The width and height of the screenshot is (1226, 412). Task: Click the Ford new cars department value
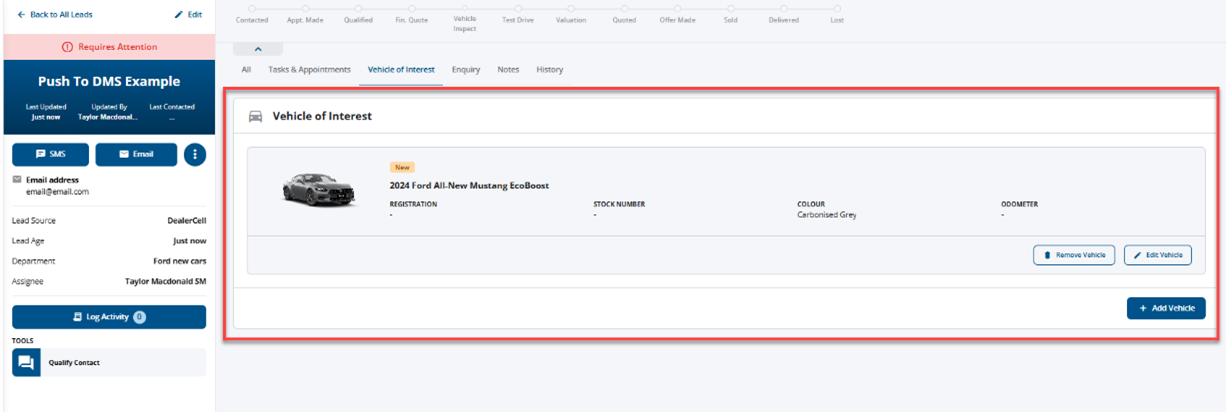[x=179, y=261]
